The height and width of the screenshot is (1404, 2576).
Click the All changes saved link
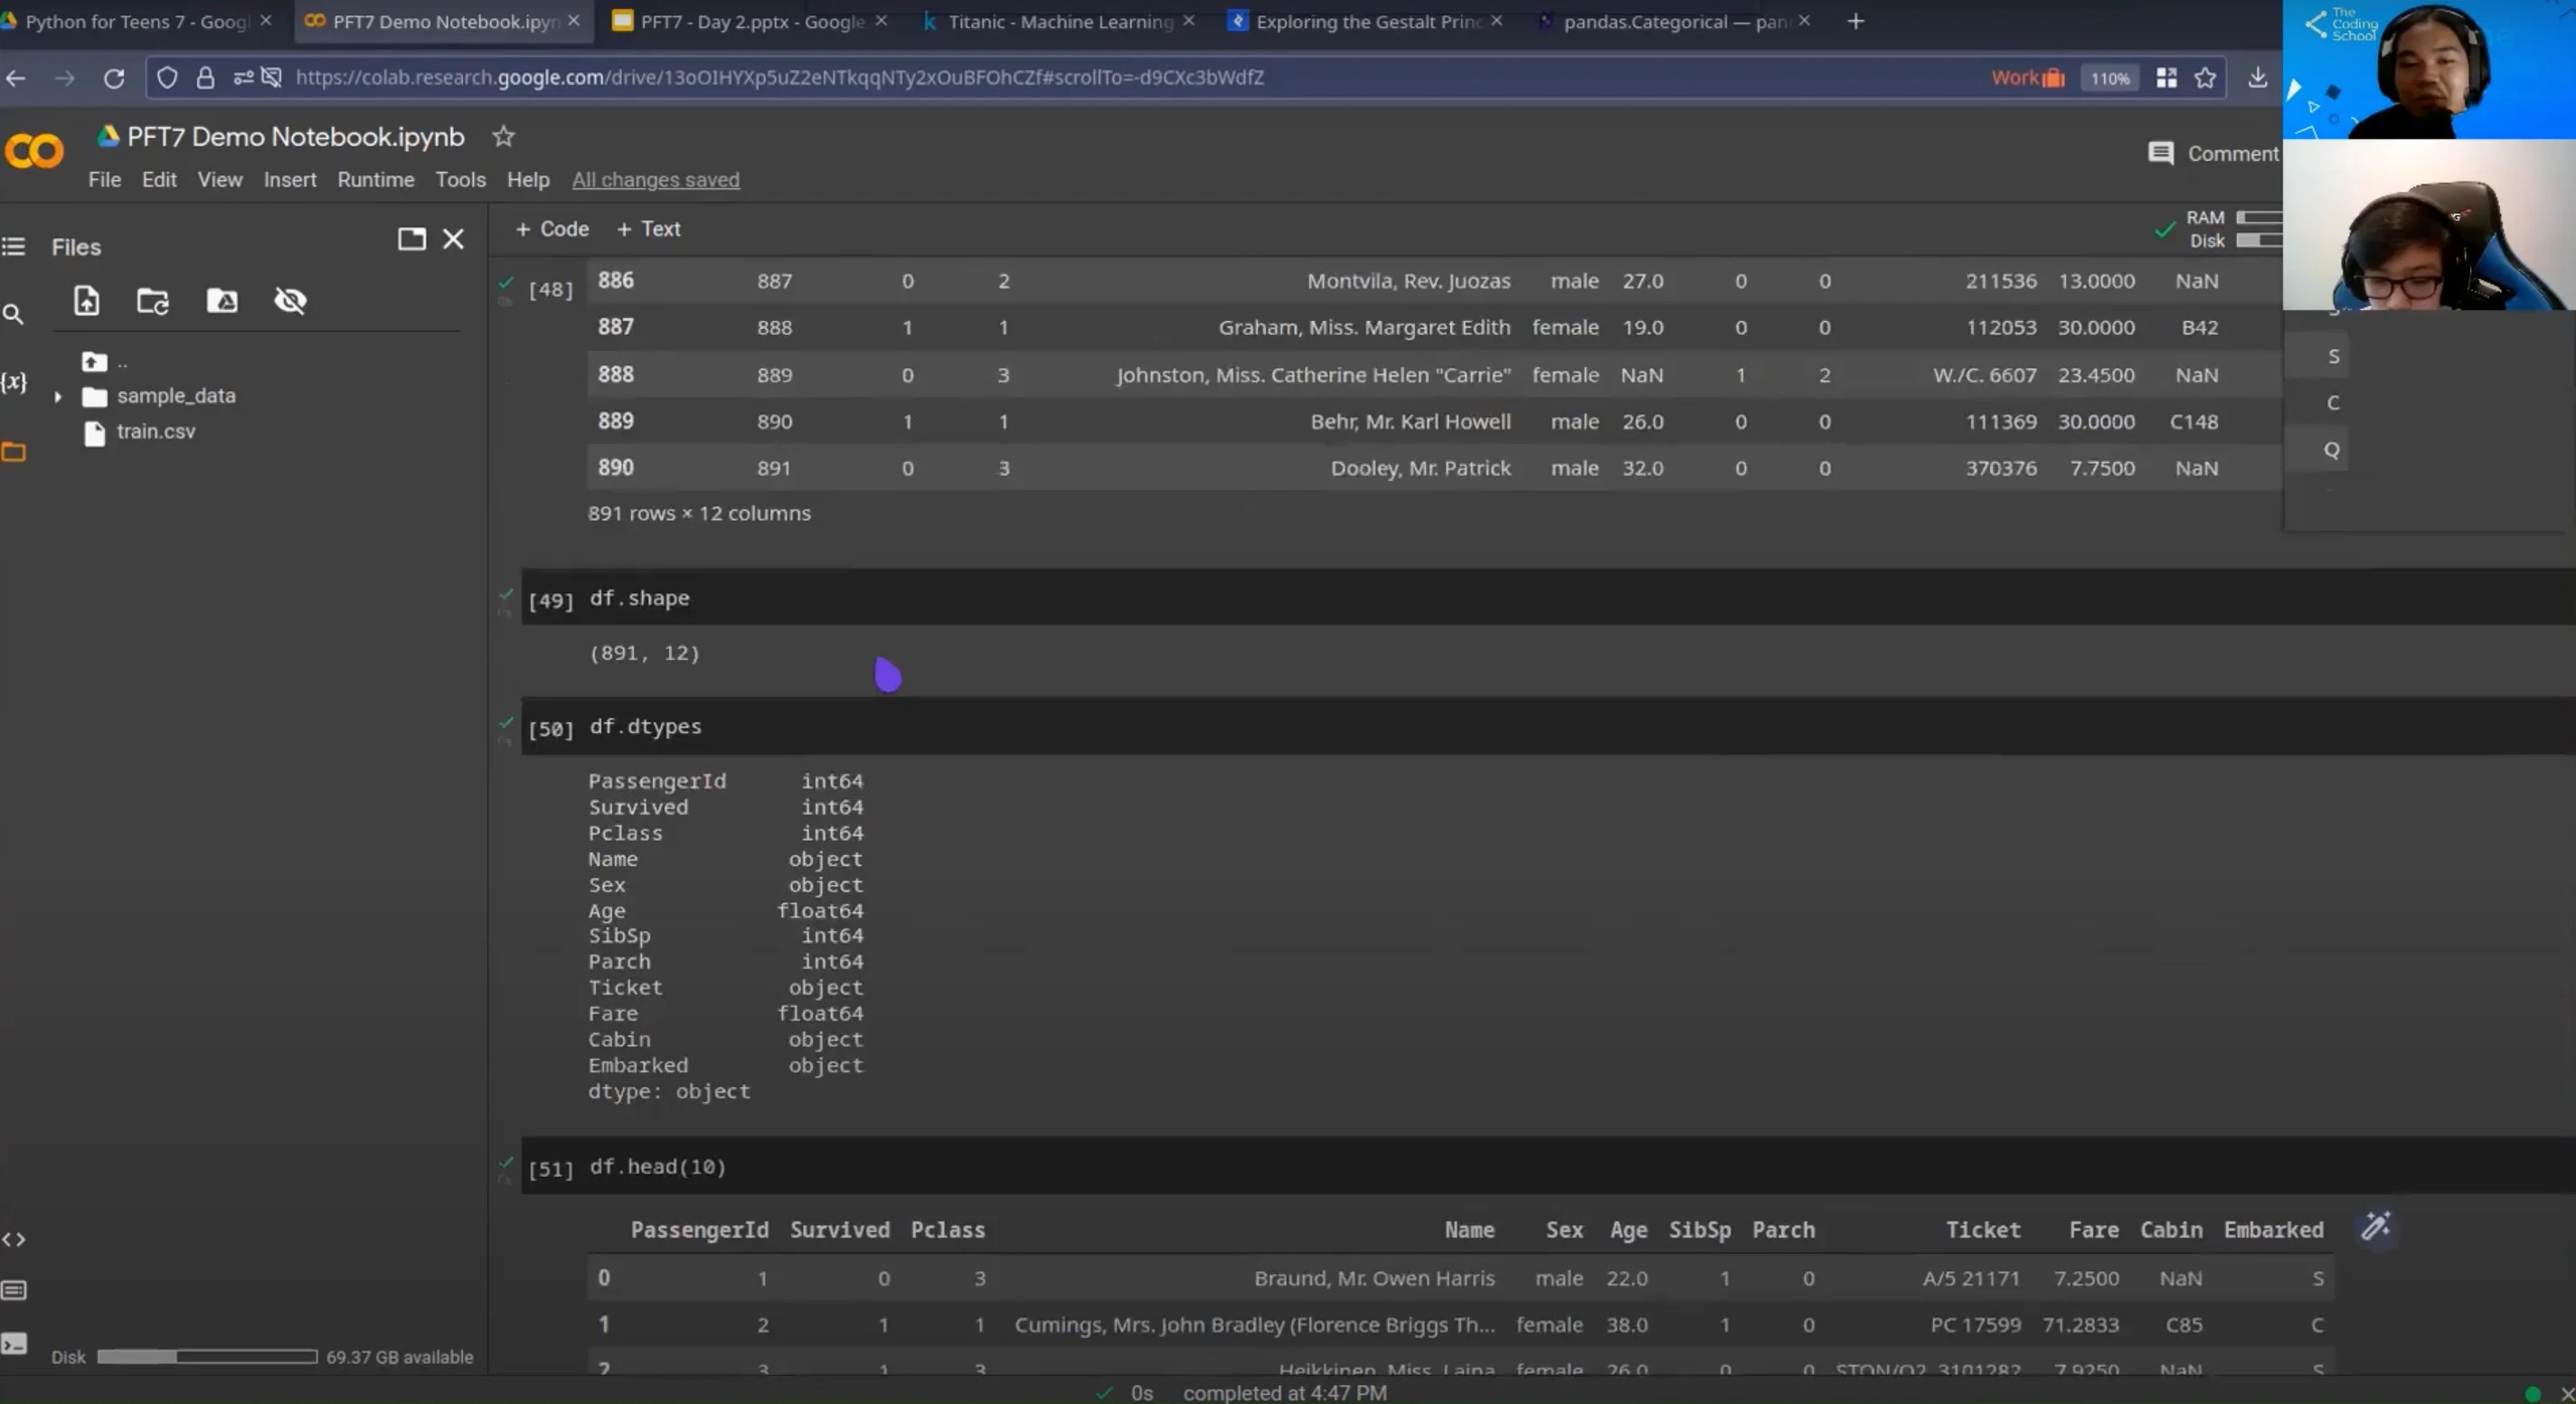click(x=655, y=180)
